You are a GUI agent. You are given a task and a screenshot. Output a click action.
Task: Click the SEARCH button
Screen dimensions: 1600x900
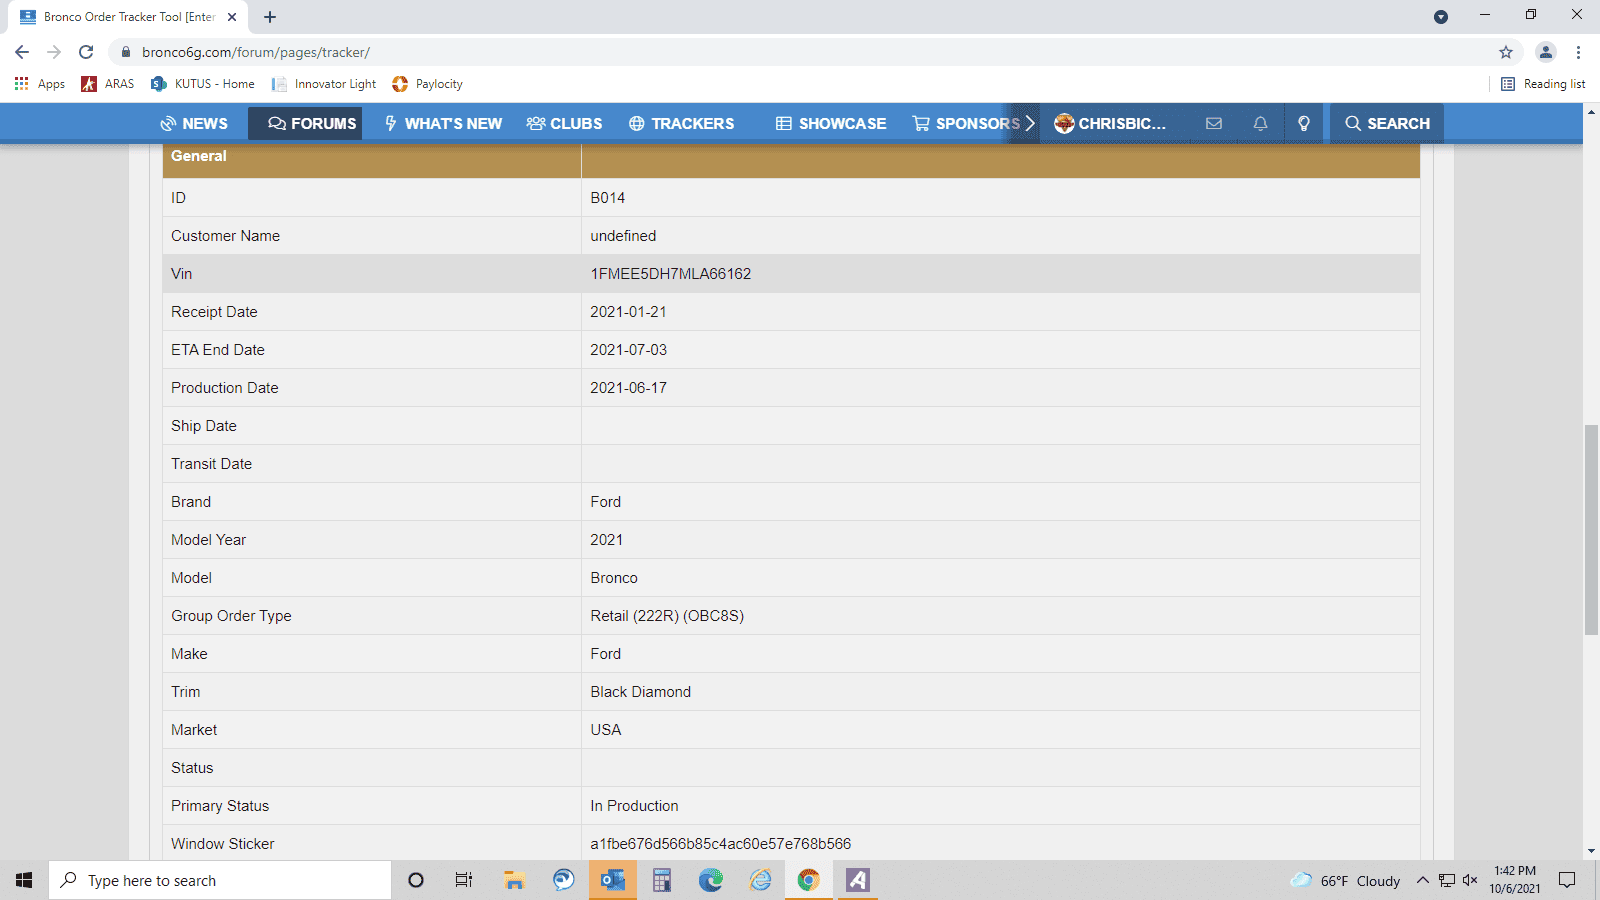(x=1387, y=123)
